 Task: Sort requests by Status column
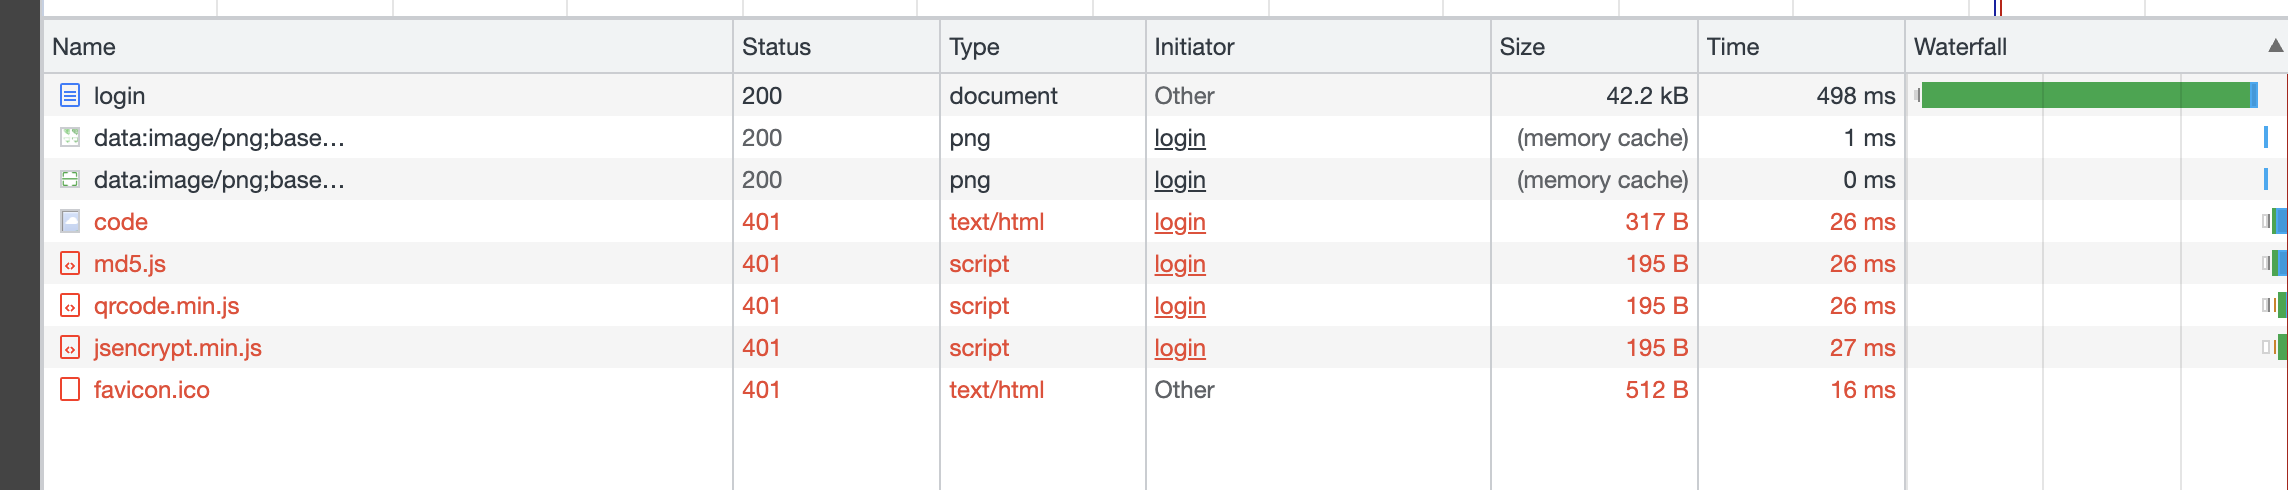click(x=776, y=47)
